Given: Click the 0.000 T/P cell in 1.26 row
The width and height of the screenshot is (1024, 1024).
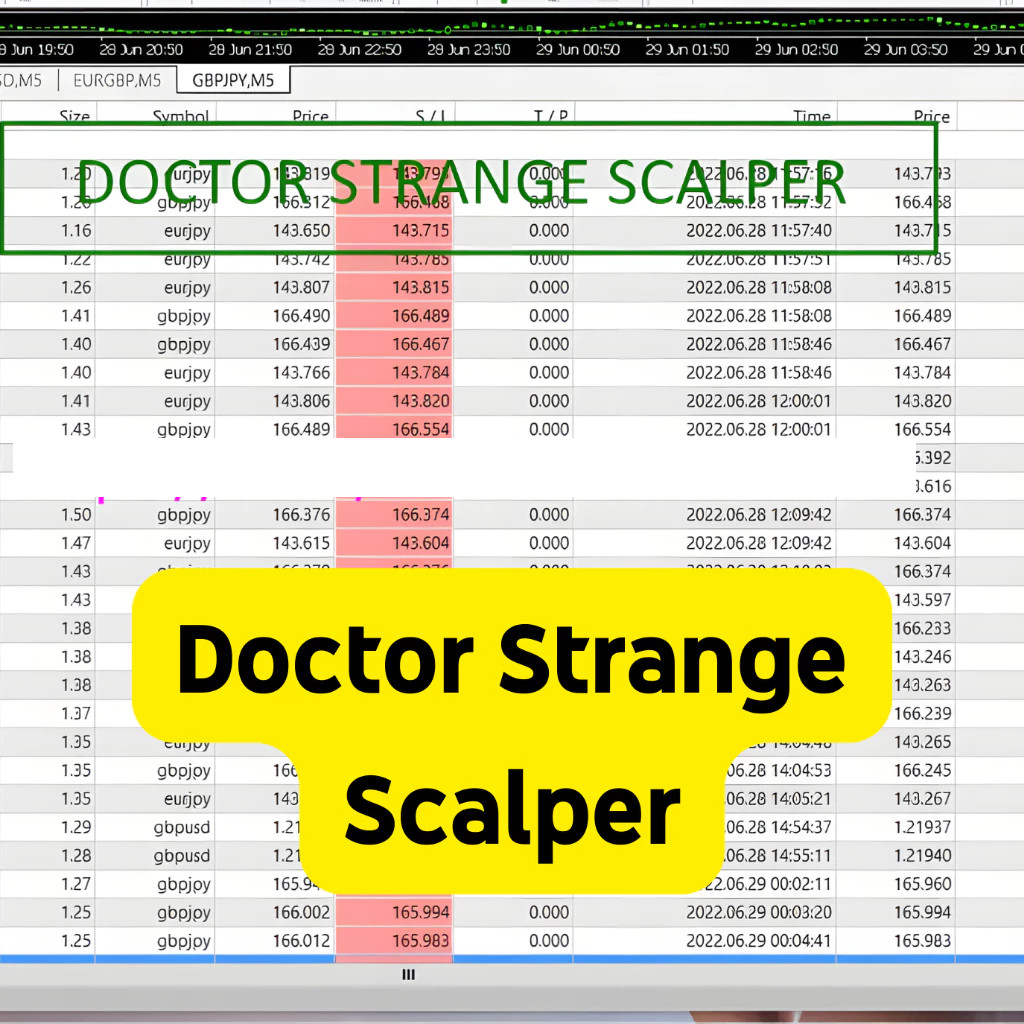Looking at the screenshot, I should tap(549, 287).
